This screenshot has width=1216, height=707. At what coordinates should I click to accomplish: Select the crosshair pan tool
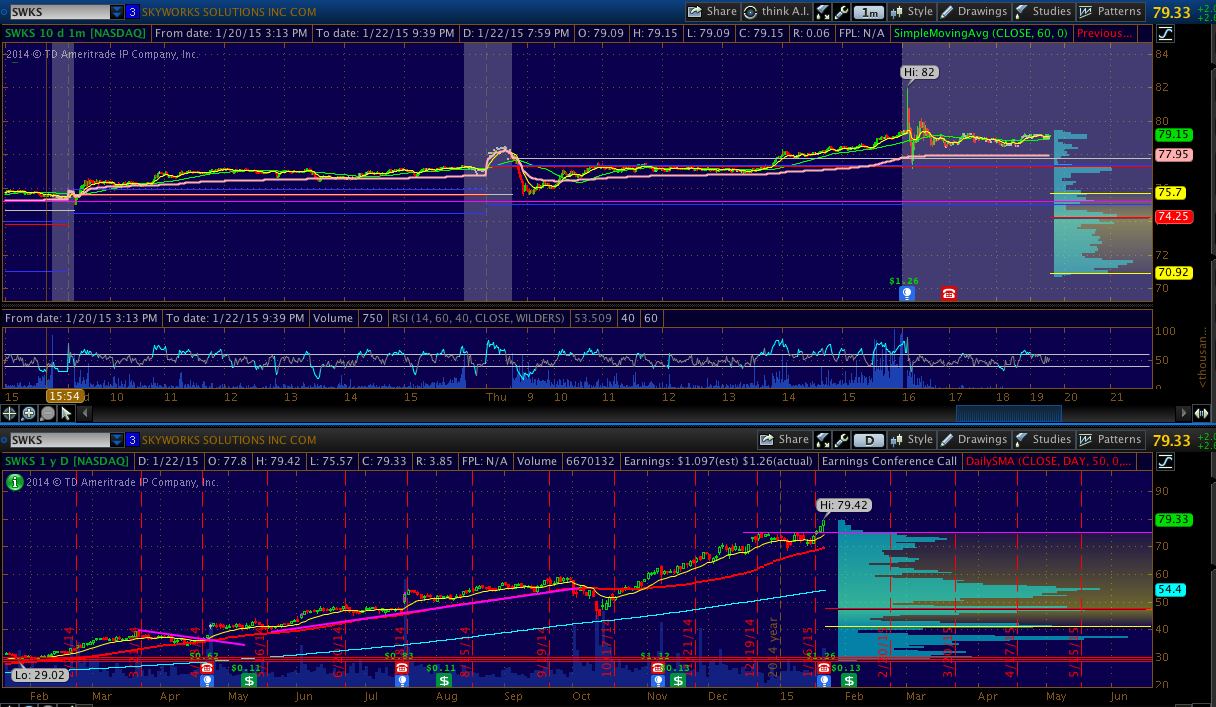10,412
